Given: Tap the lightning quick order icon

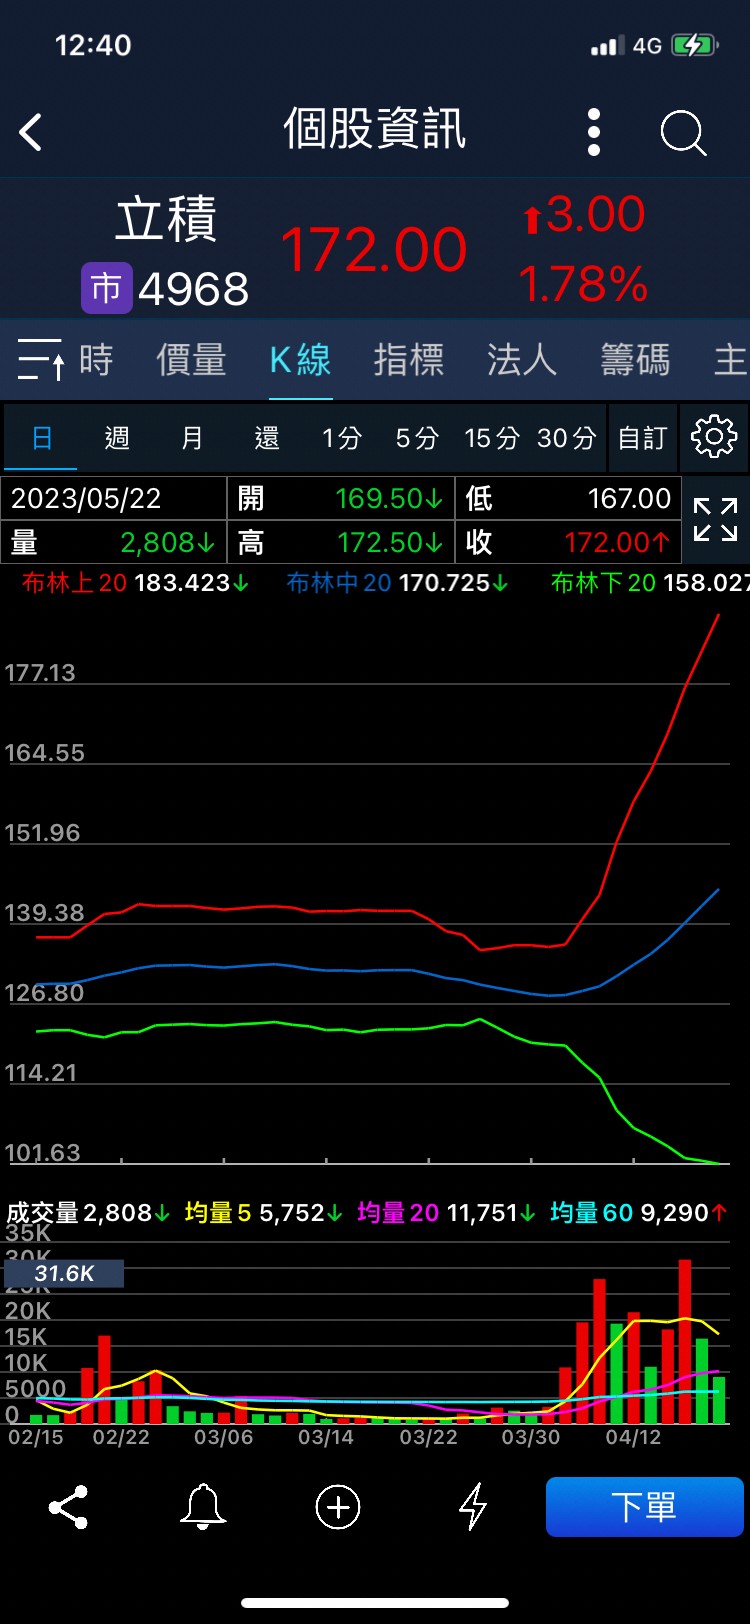Looking at the screenshot, I should (x=473, y=1507).
